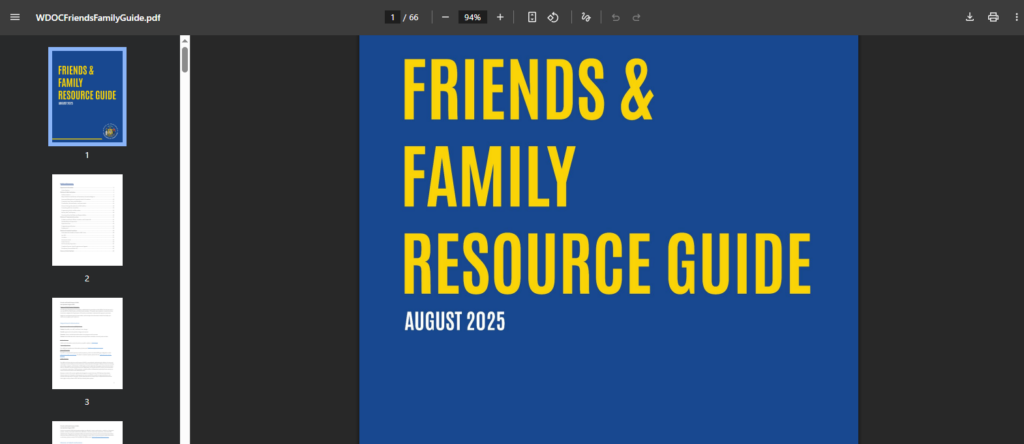Select the partially visible fourth page thumbnail
Viewport: 1024px width, 444px height.
point(87,432)
